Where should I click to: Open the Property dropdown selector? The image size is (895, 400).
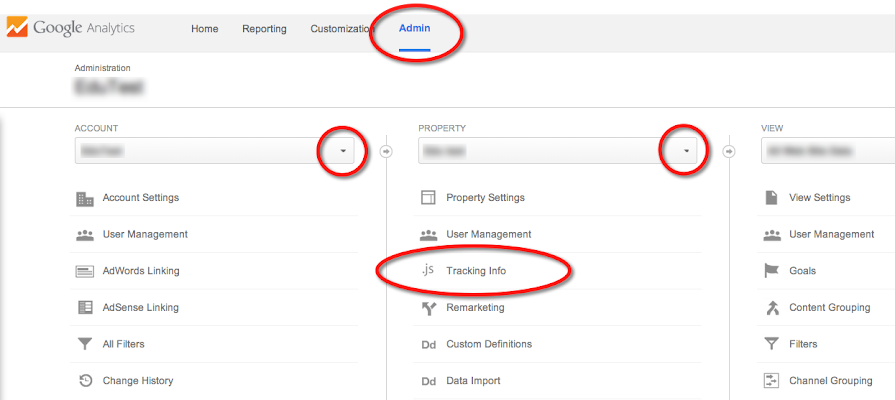pyautogui.click(x=558, y=151)
